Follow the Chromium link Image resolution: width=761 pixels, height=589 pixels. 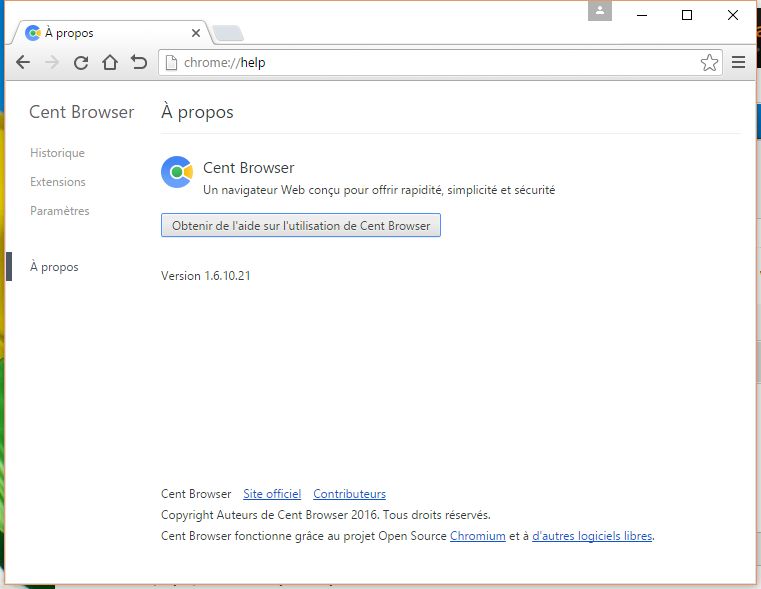478,536
